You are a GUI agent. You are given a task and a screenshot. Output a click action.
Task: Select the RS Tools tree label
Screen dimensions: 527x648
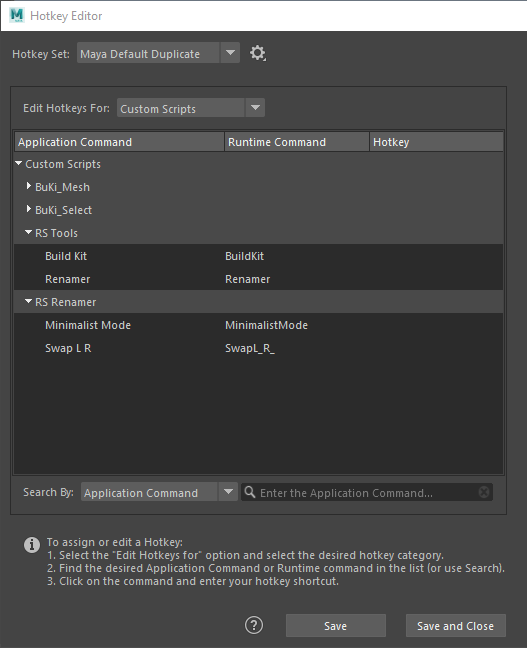pyautogui.click(x=56, y=233)
